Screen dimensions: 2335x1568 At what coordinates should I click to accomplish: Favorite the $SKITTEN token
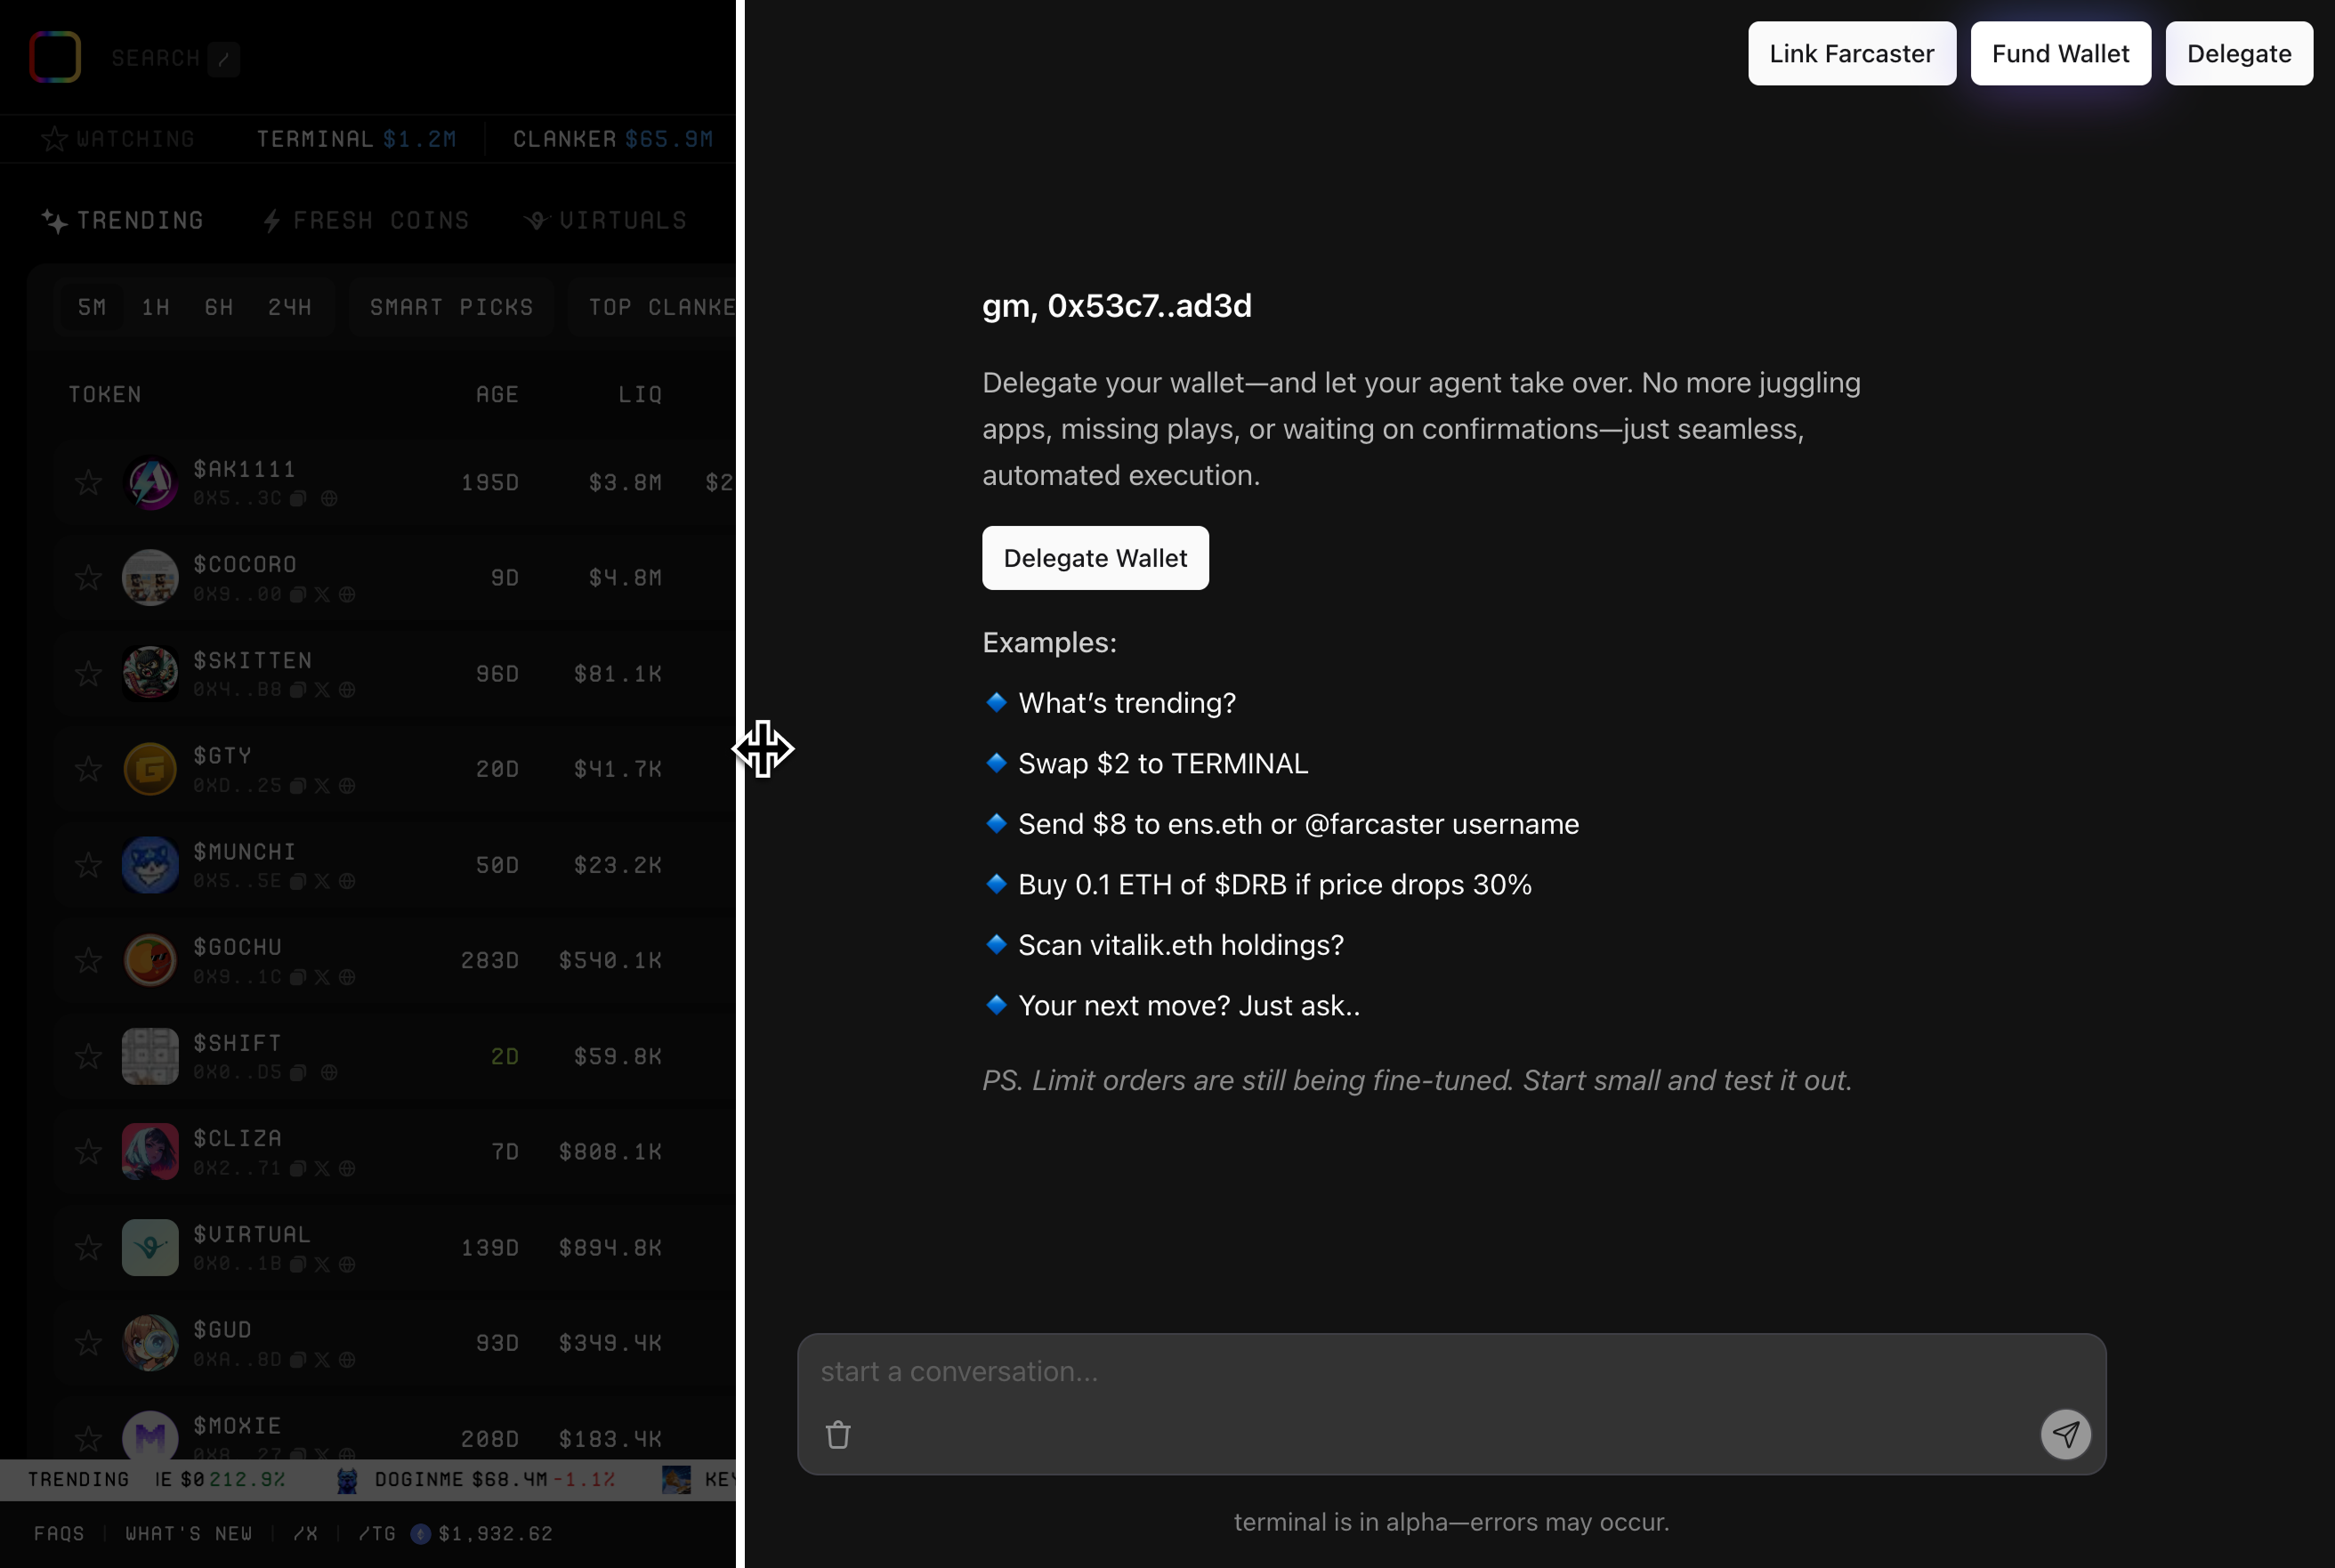click(x=88, y=673)
